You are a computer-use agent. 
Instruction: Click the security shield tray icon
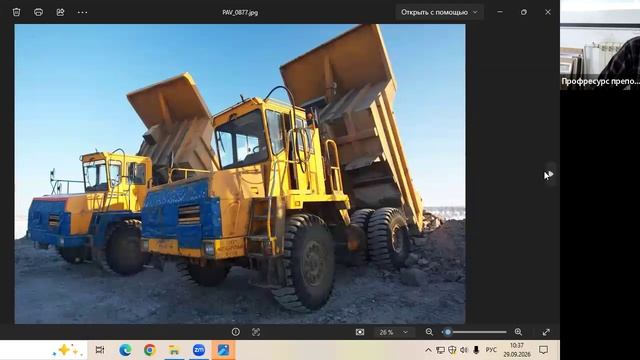[452, 350]
